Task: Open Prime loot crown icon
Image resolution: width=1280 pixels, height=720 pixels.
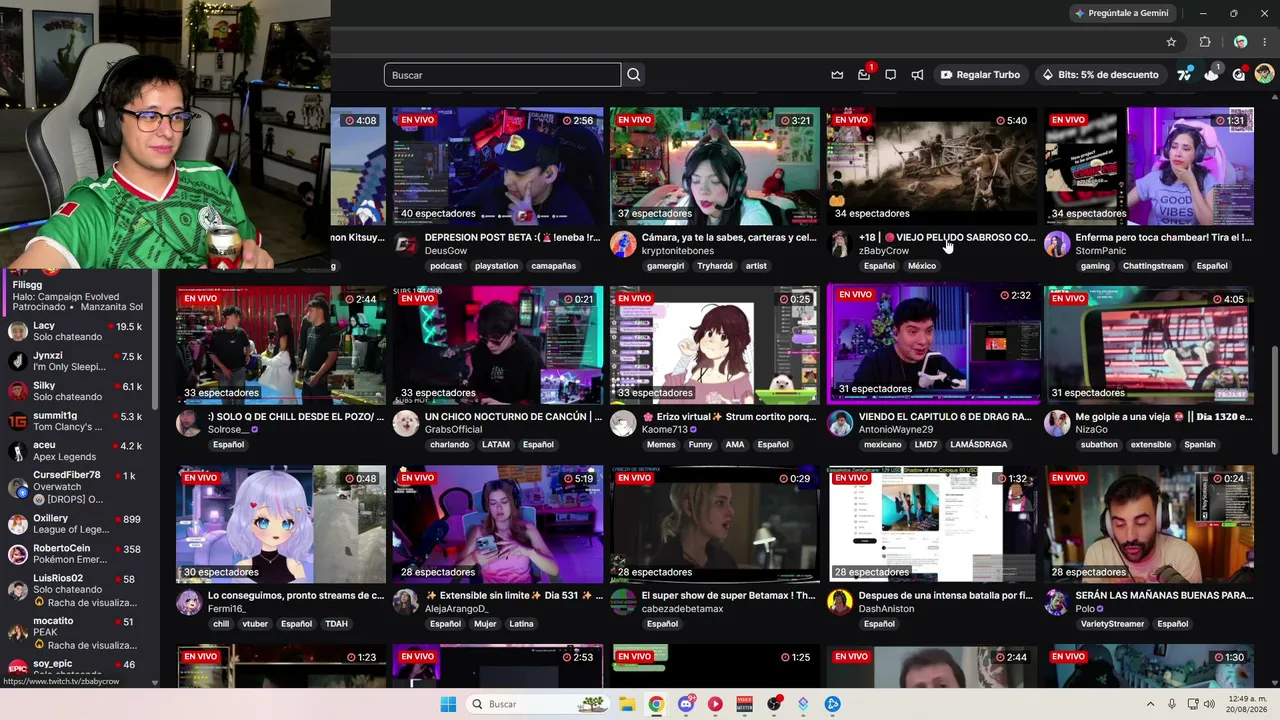Action: coord(837,75)
